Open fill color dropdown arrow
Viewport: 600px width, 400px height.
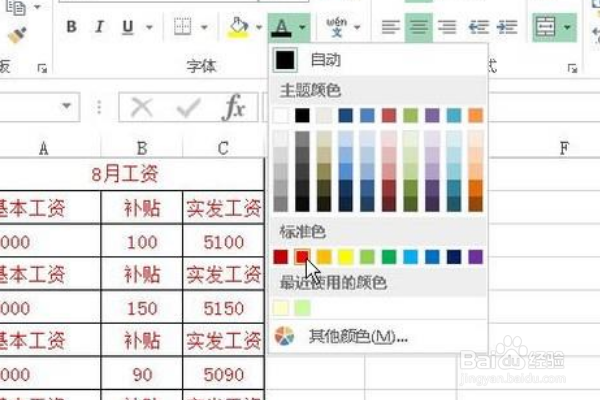(x=259, y=27)
